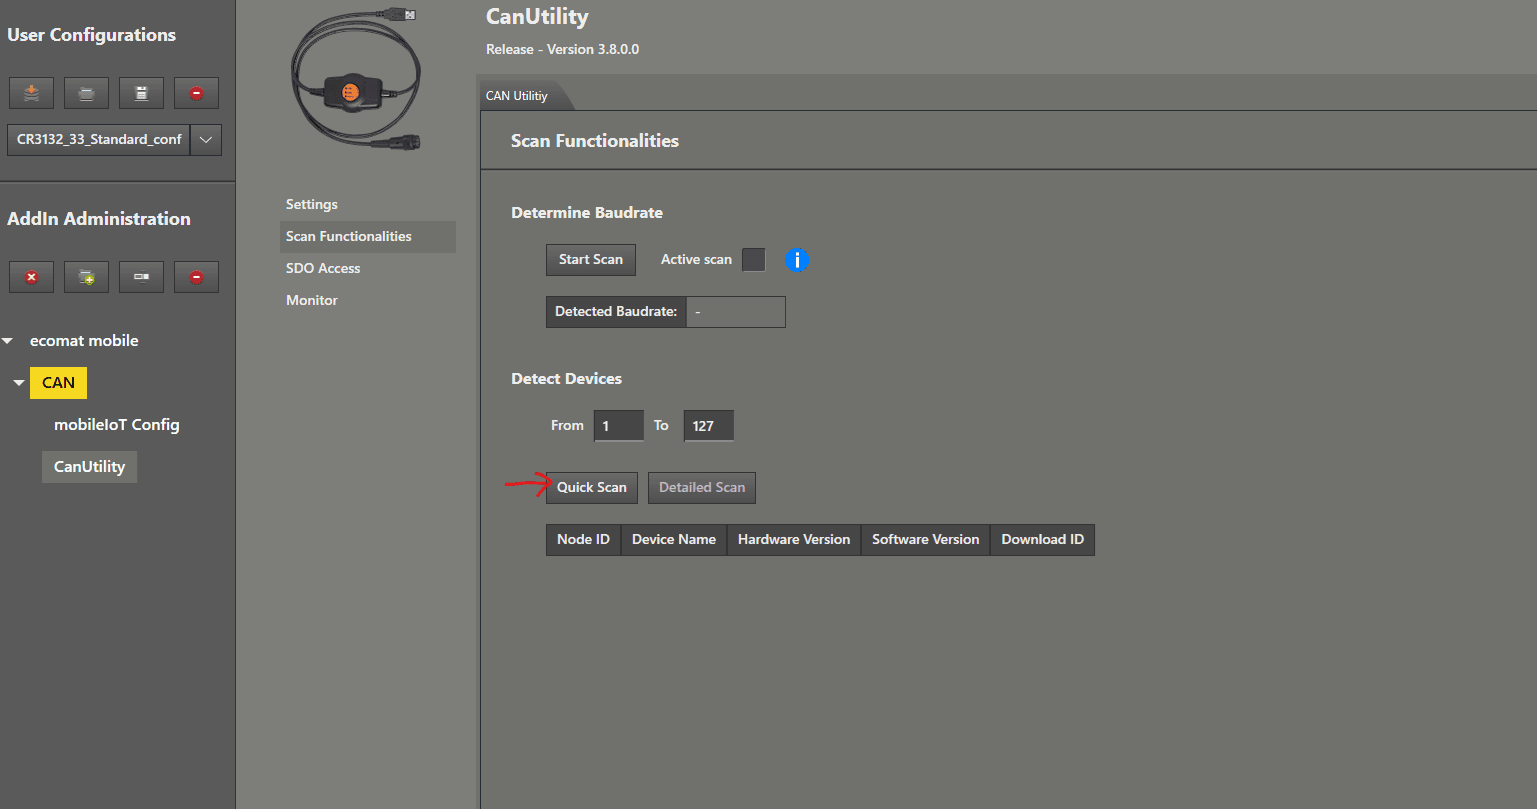Click the blue info icon beside Active scan
The height and width of the screenshot is (809, 1537).
pyautogui.click(x=797, y=260)
